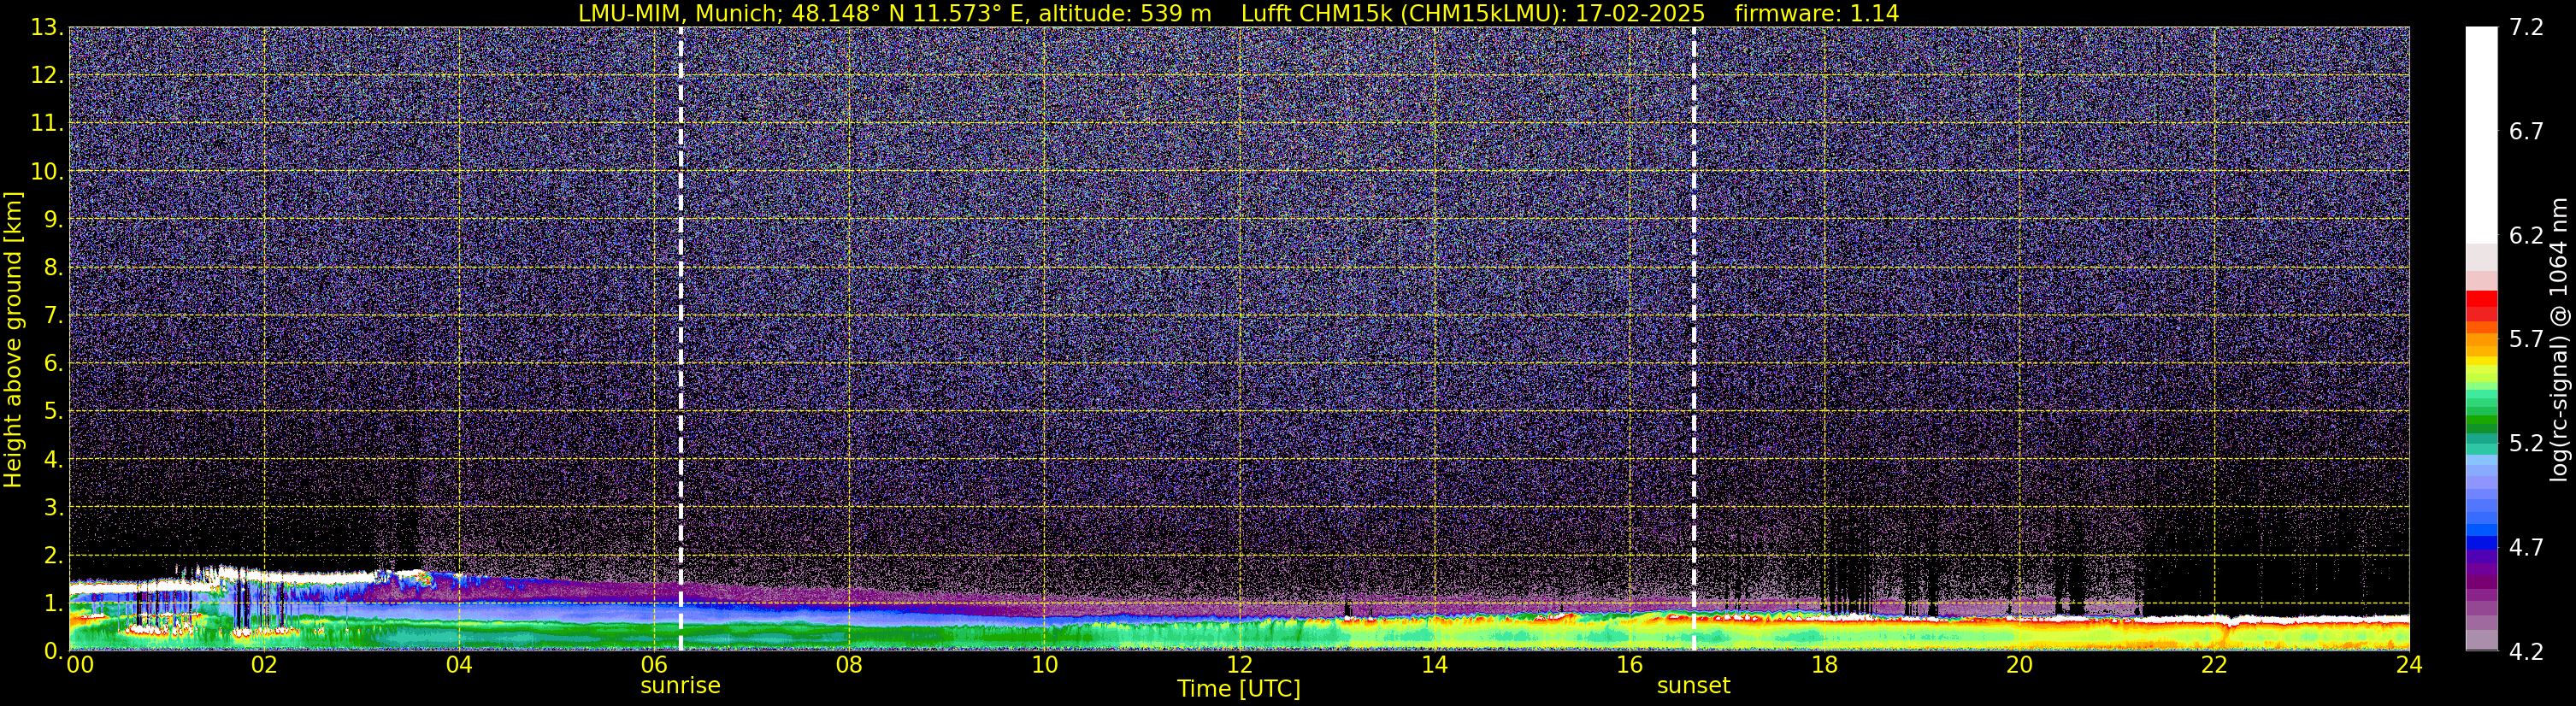Click the colorbar value 4.2
The image size is (2576, 706).
(2526, 652)
